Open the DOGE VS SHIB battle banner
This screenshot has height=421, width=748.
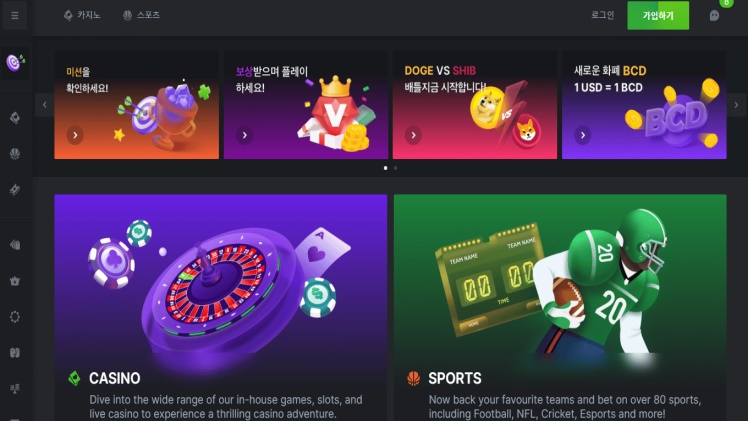point(475,105)
